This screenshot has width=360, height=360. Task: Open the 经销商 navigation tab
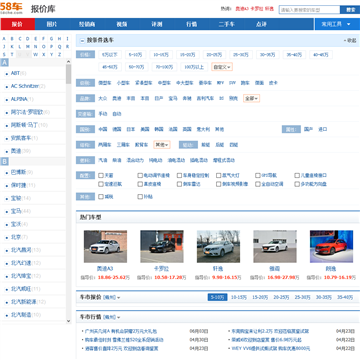pos(87,24)
